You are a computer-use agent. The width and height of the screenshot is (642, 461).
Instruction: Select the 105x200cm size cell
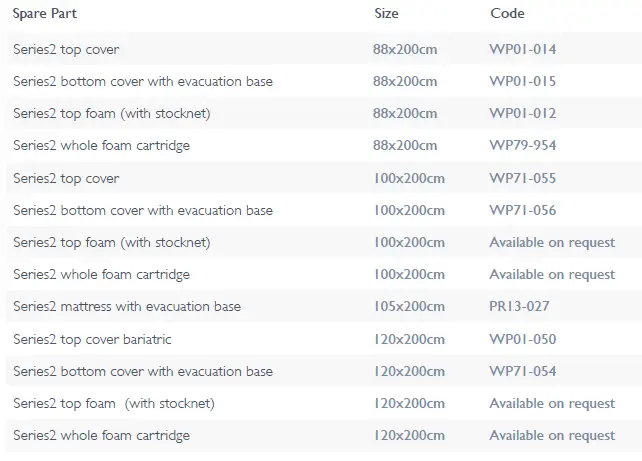click(x=409, y=307)
